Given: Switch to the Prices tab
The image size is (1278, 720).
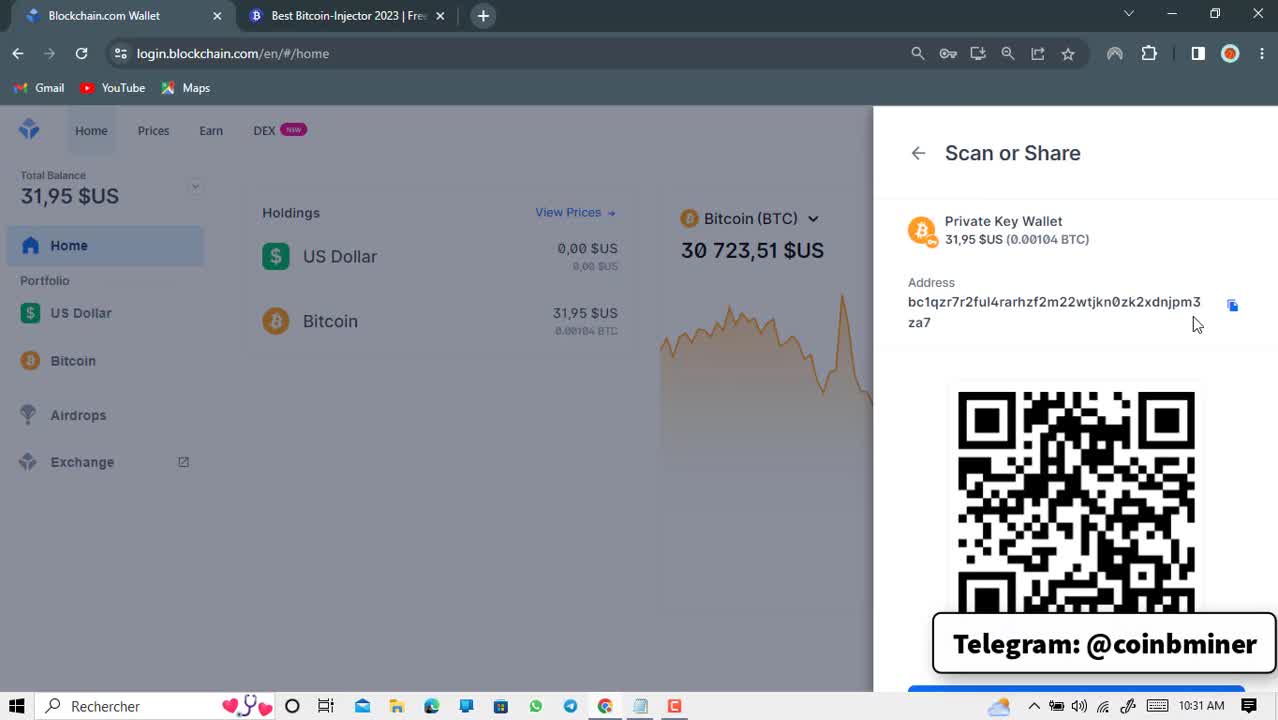Looking at the screenshot, I should 153,130.
